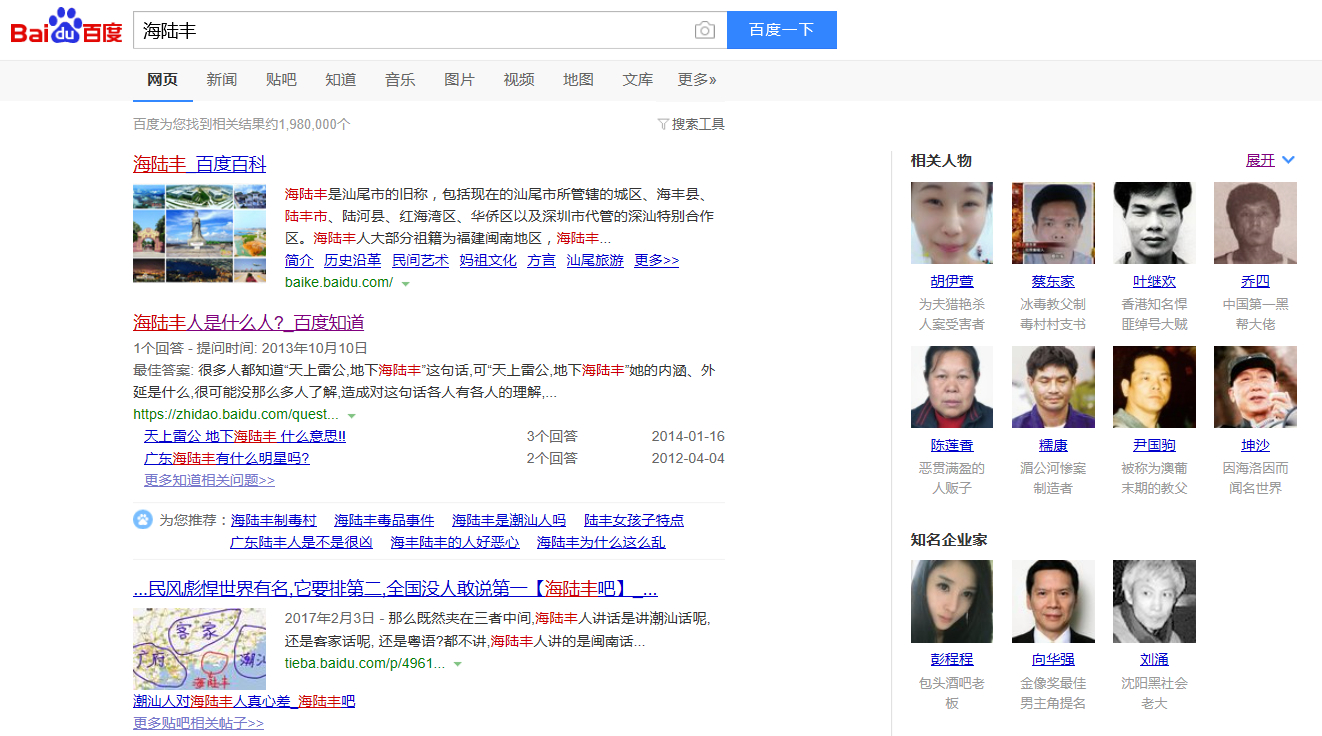Switch to the 图片 tab
The image size is (1322, 736).
pyautogui.click(x=459, y=80)
